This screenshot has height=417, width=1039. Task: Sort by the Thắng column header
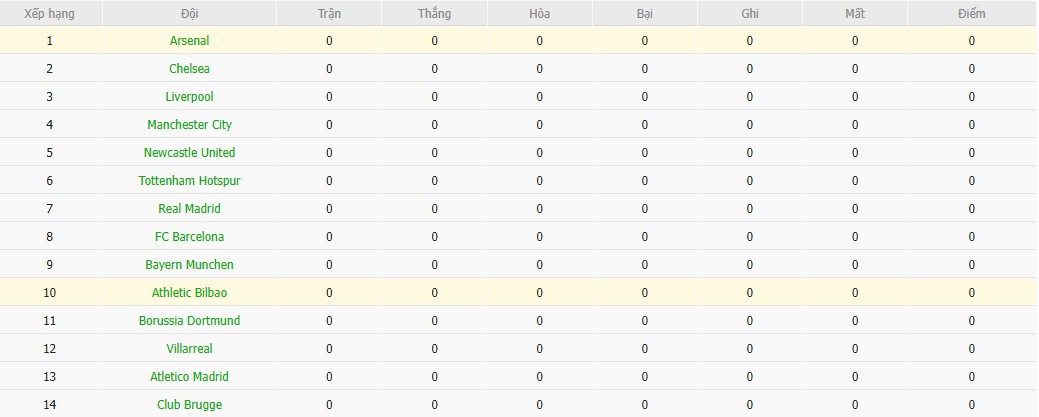click(x=435, y=14)
